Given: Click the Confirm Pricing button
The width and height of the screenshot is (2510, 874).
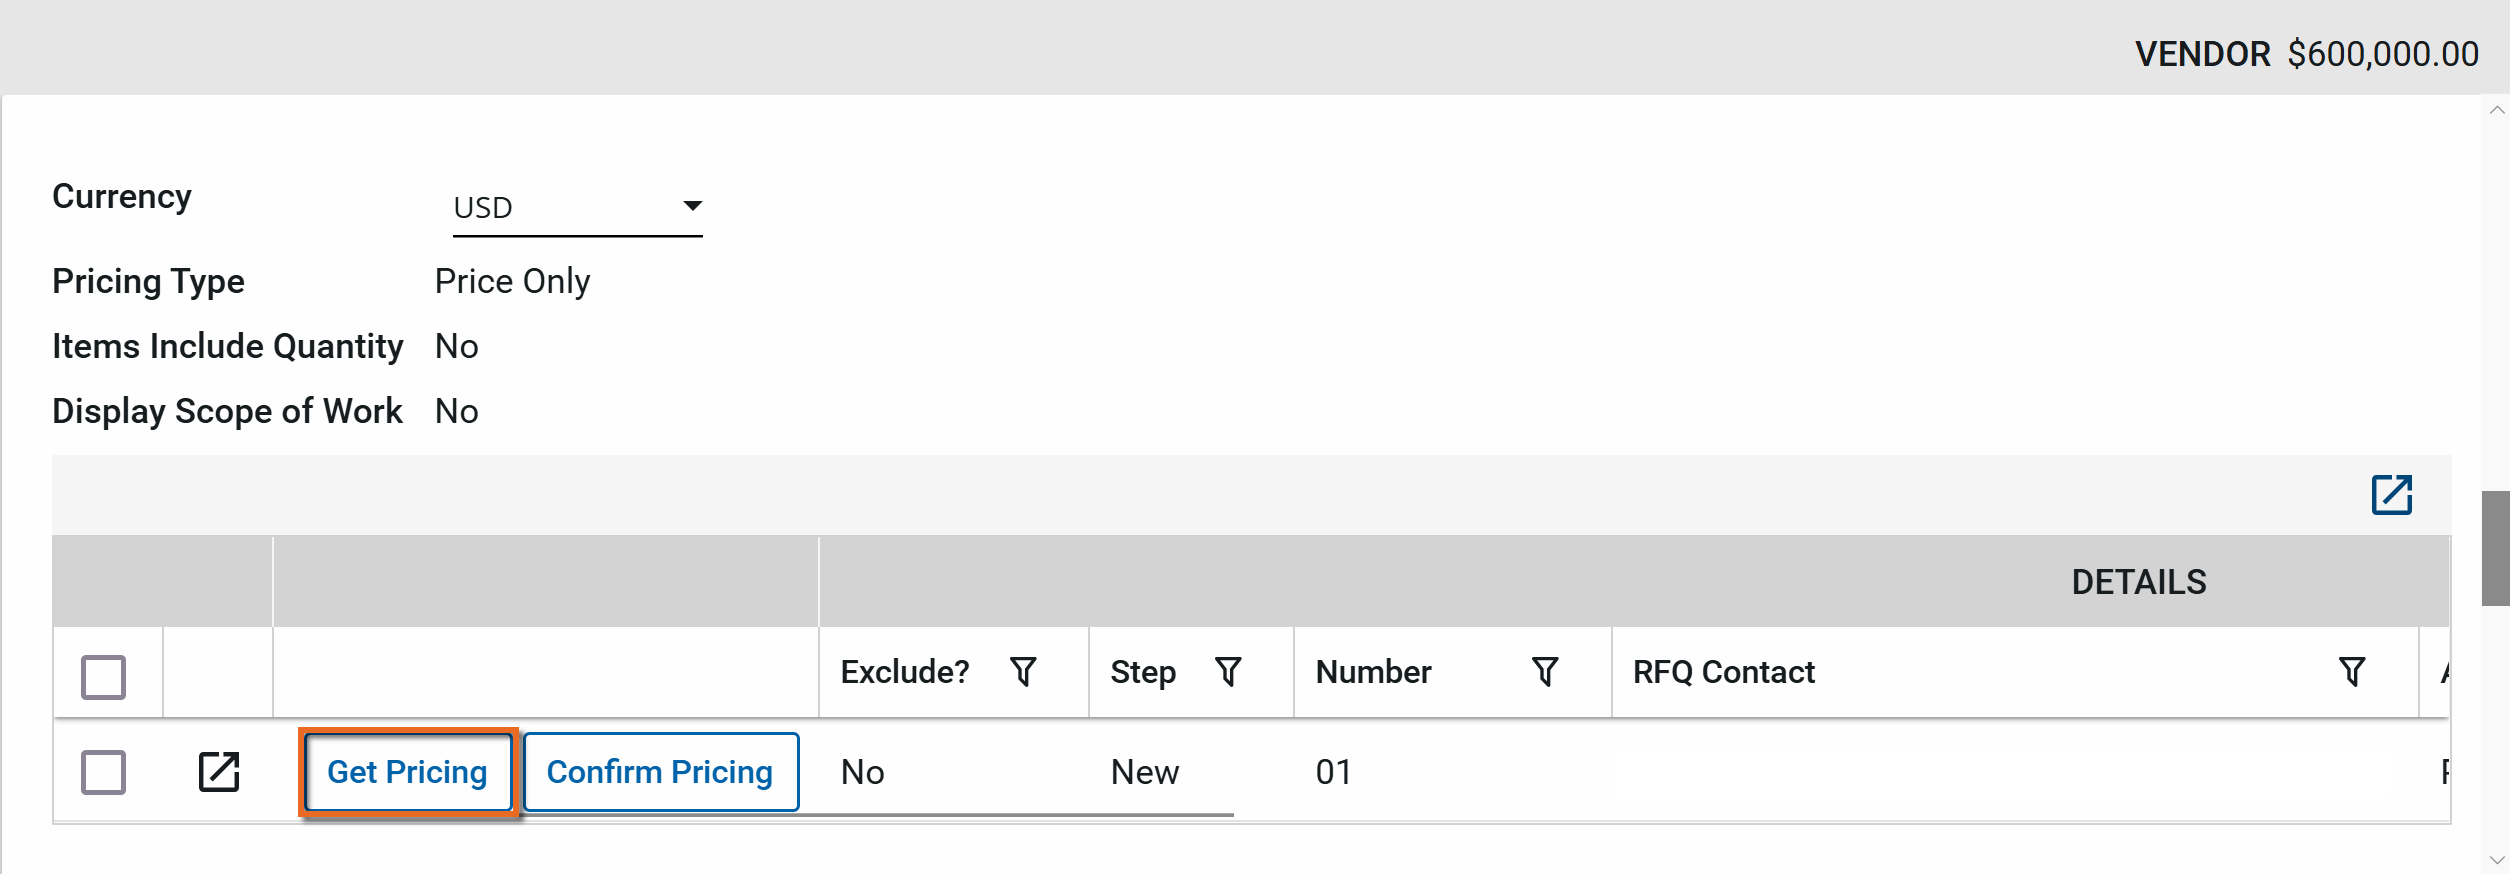Looking at the screenshot, I should pos(660,772).
